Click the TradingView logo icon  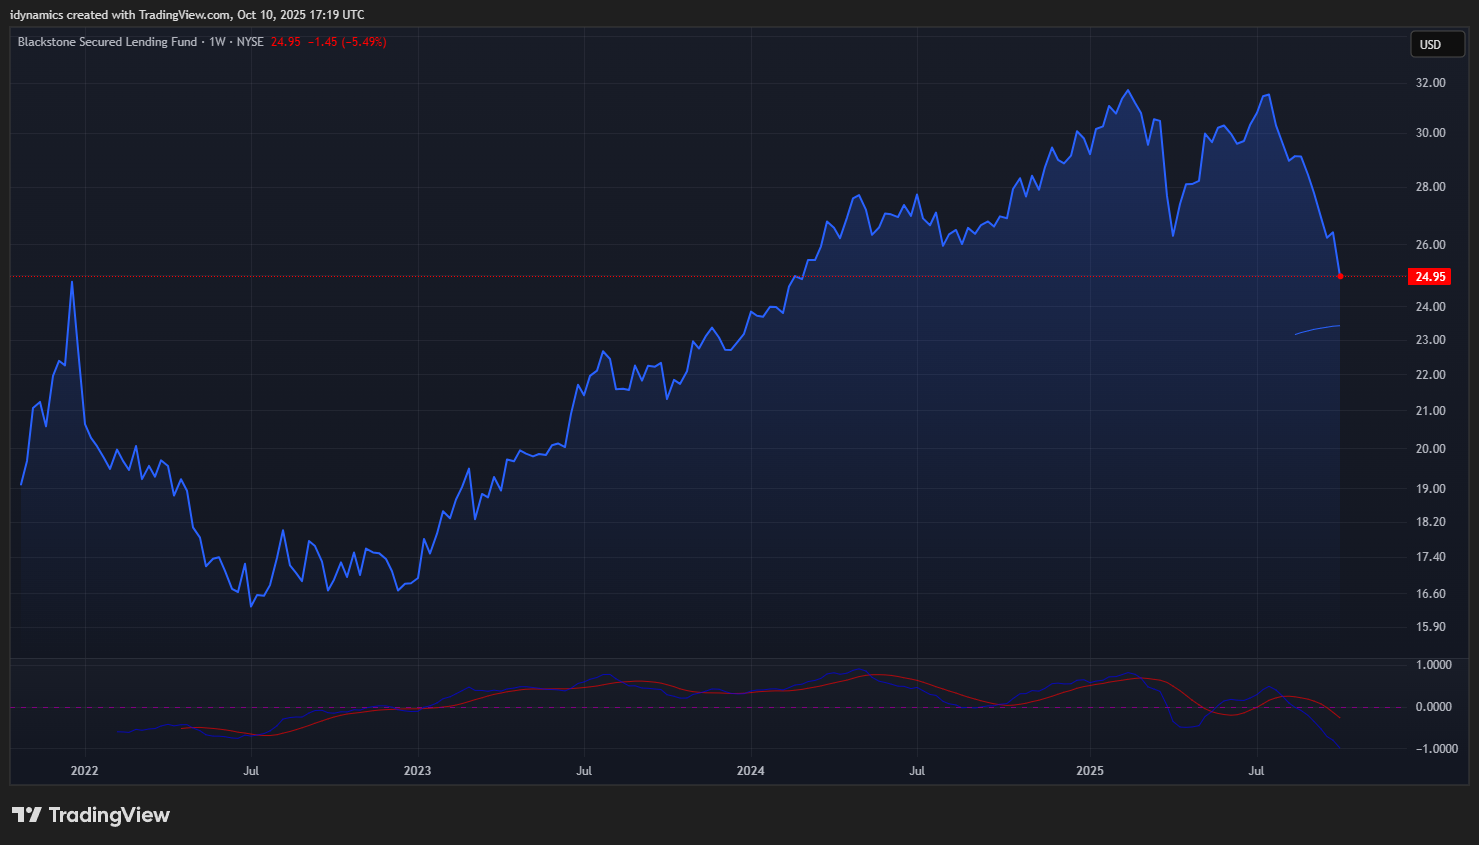coord(27,815)
